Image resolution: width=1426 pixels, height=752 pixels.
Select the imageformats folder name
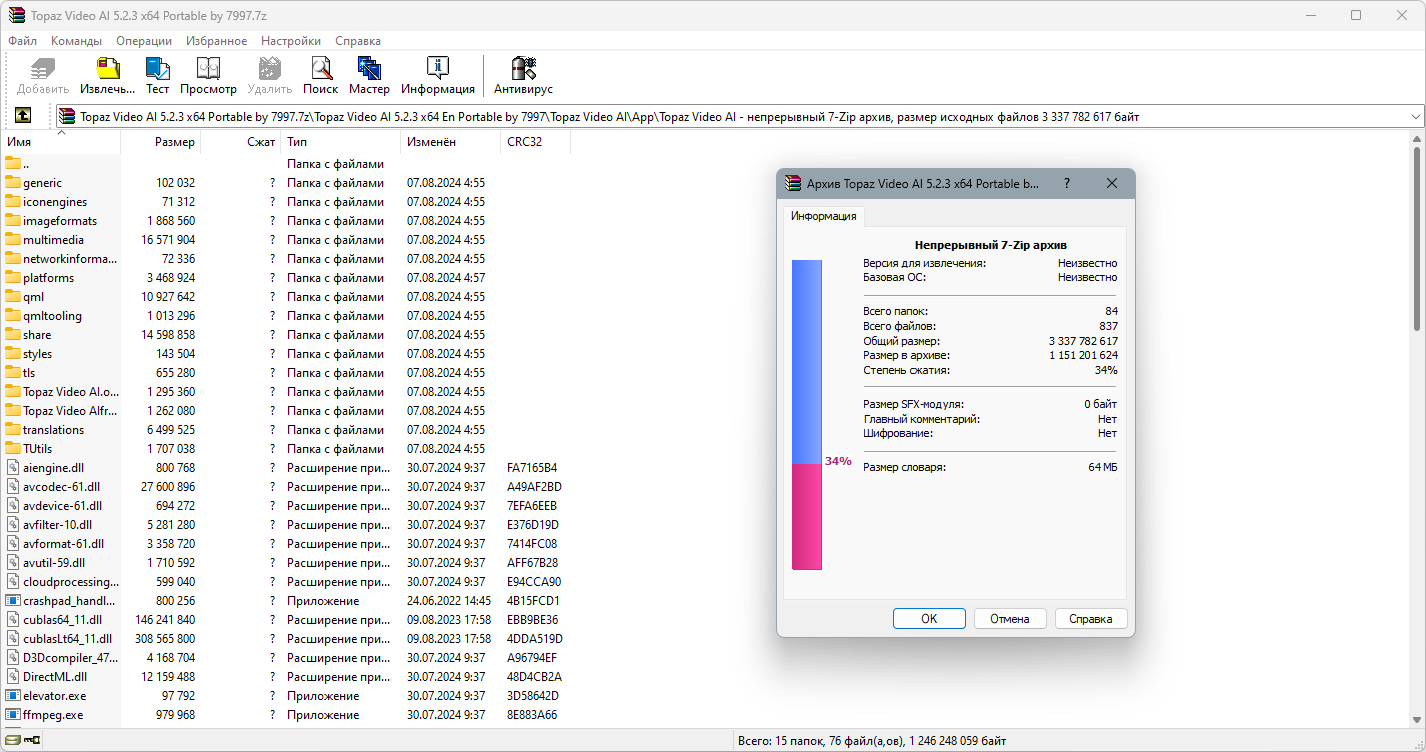60,220
